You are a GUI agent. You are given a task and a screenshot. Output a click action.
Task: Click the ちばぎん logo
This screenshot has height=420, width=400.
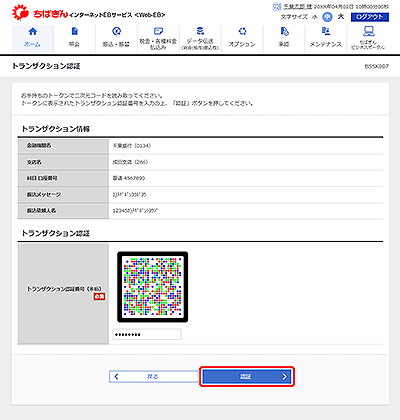point(40,13)
